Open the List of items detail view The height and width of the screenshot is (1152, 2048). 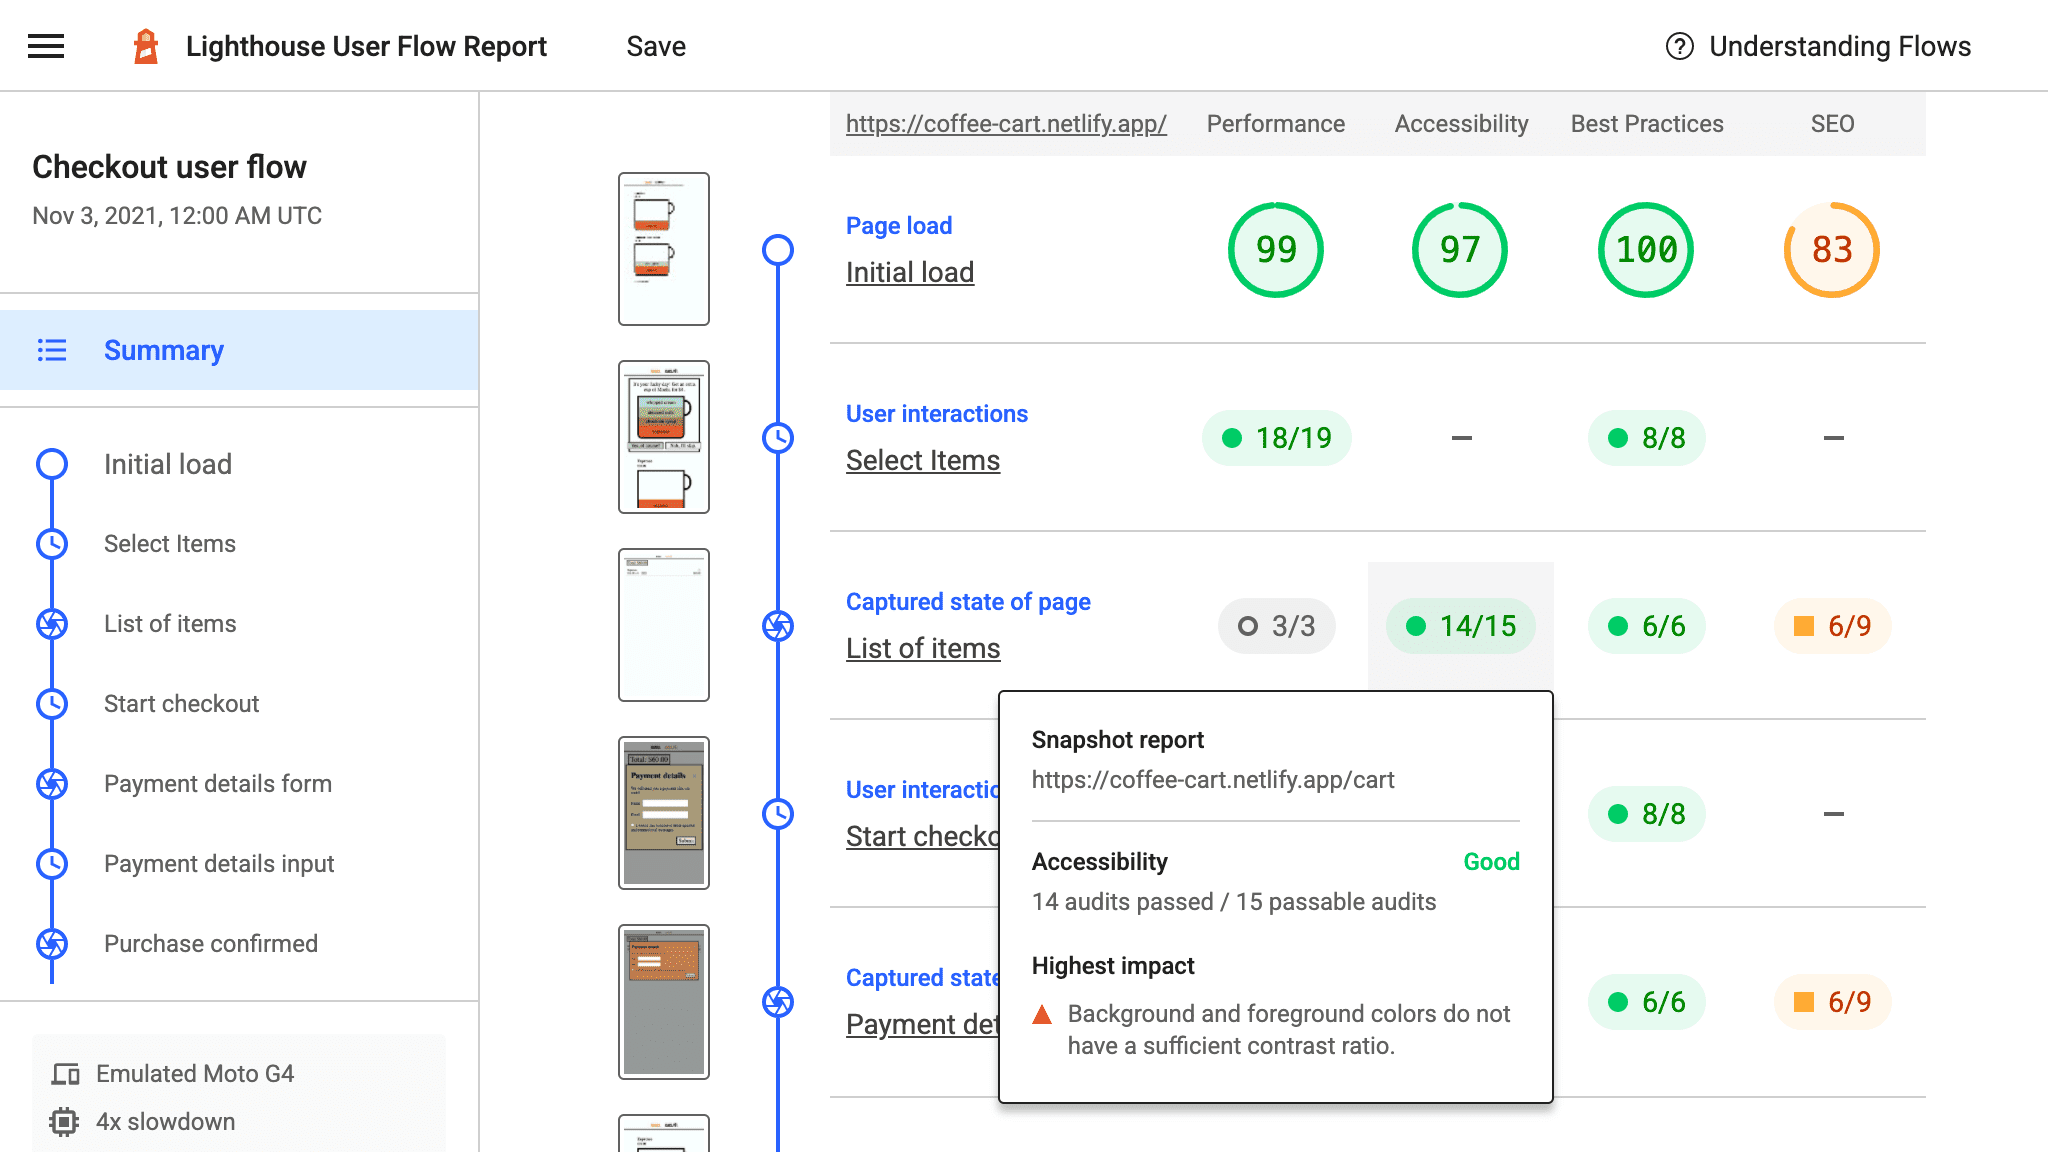click(x=921, y=648)
